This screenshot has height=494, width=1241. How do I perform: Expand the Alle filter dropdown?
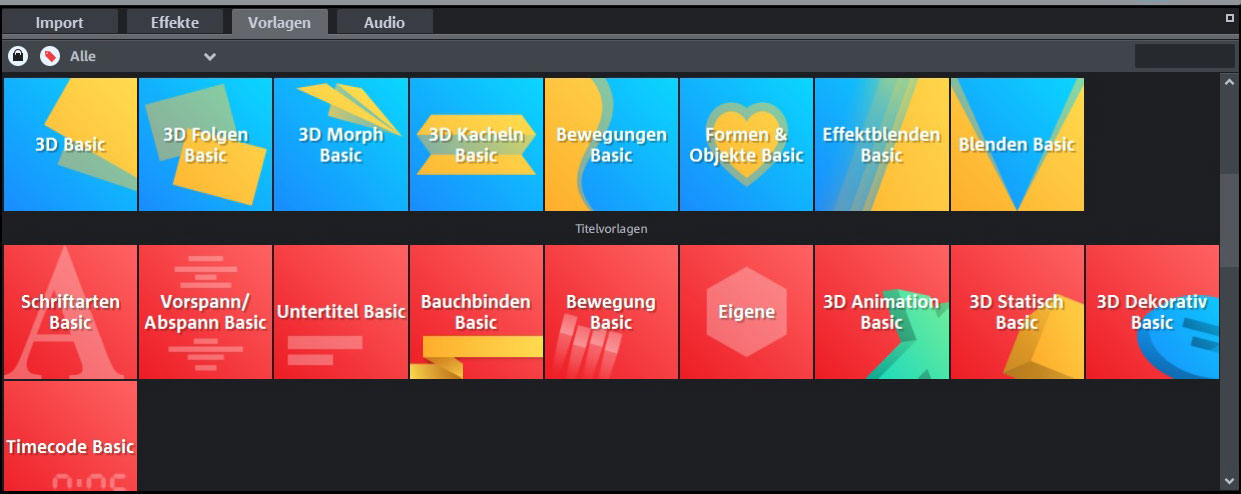coord(143,57)
